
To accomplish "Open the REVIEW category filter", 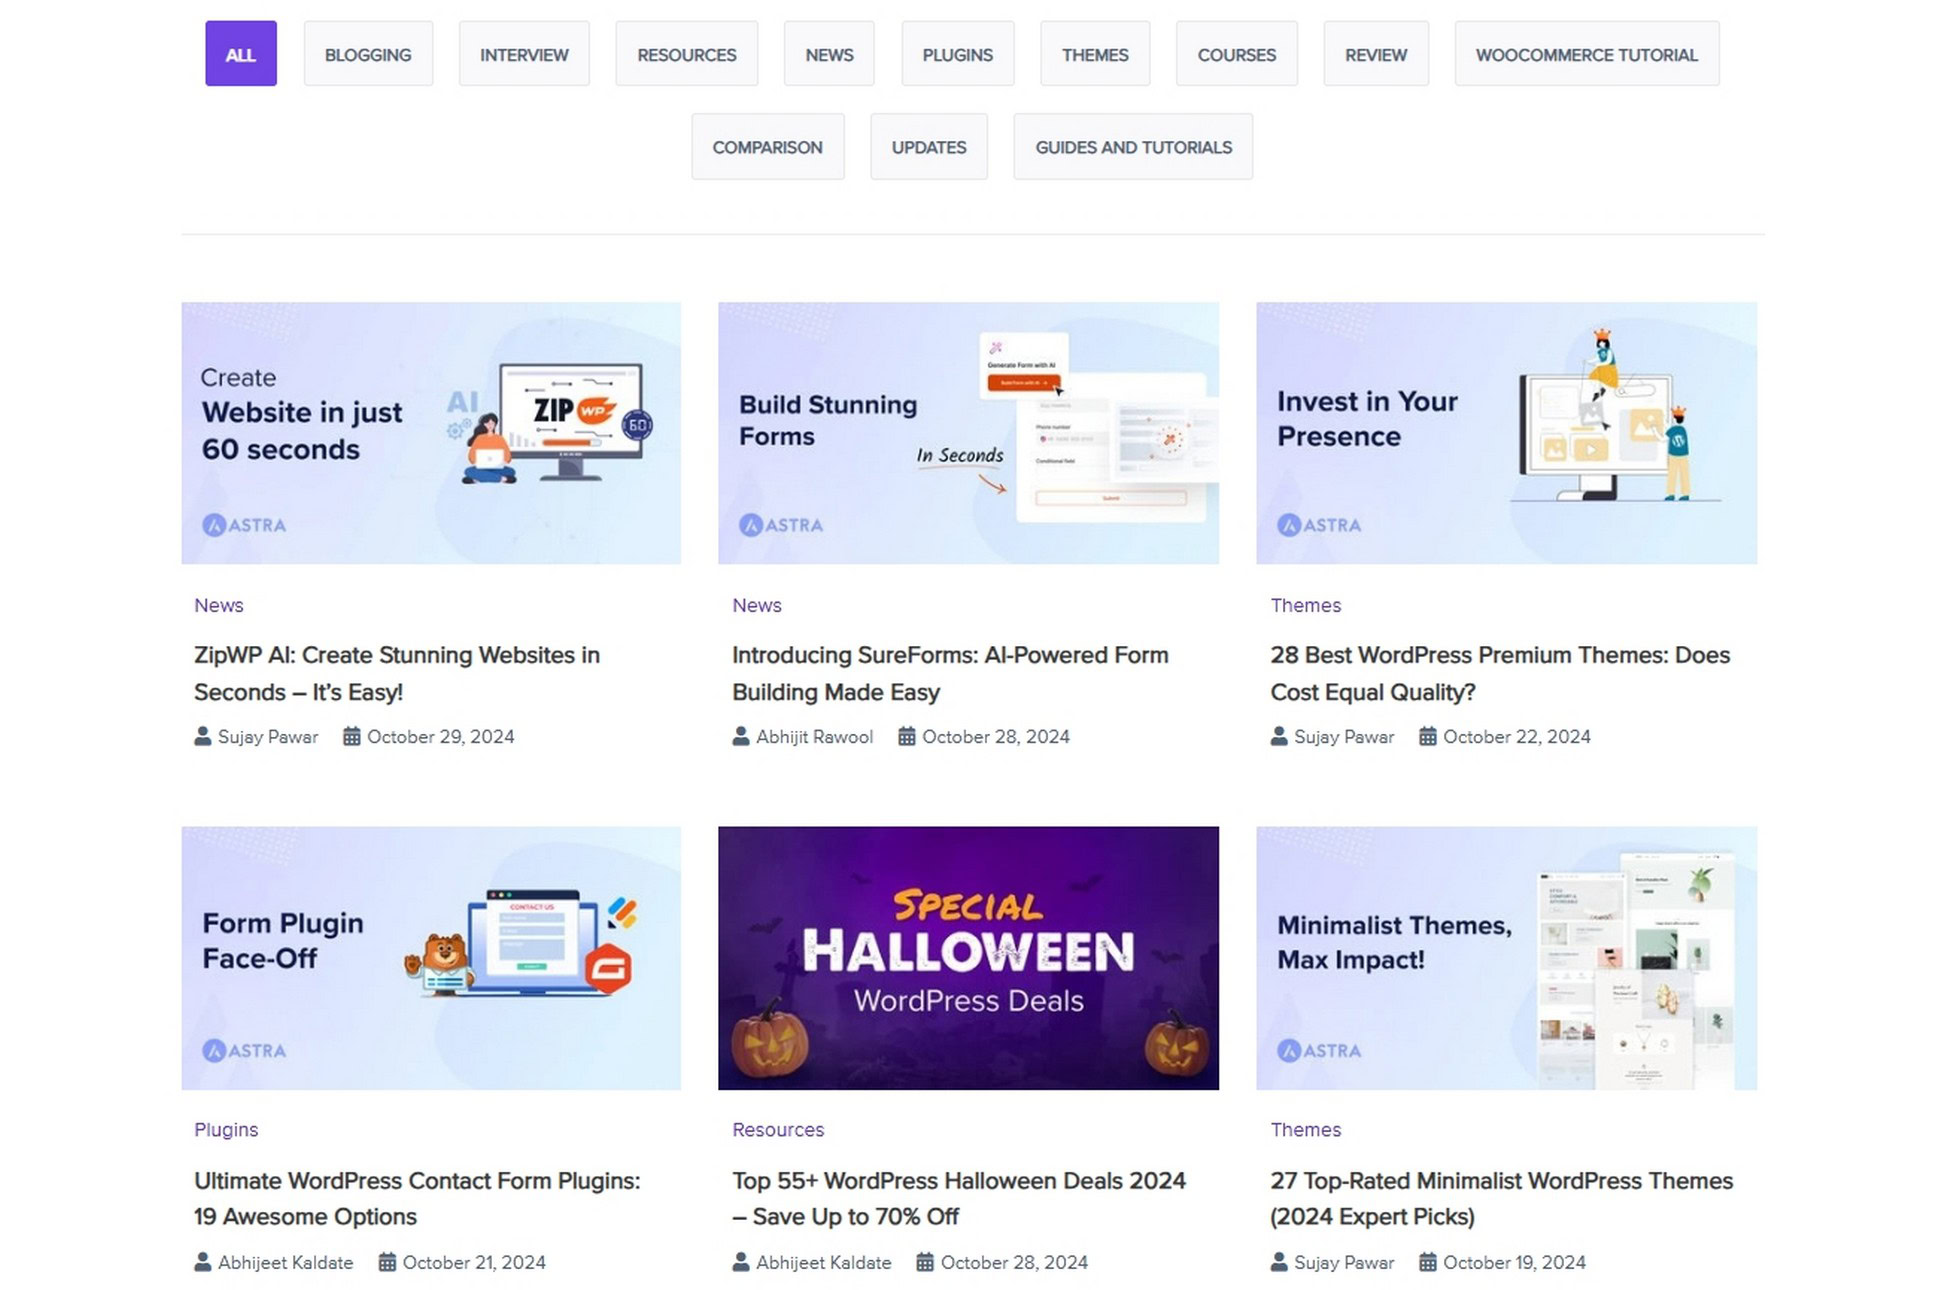I will coord(1376,54).
